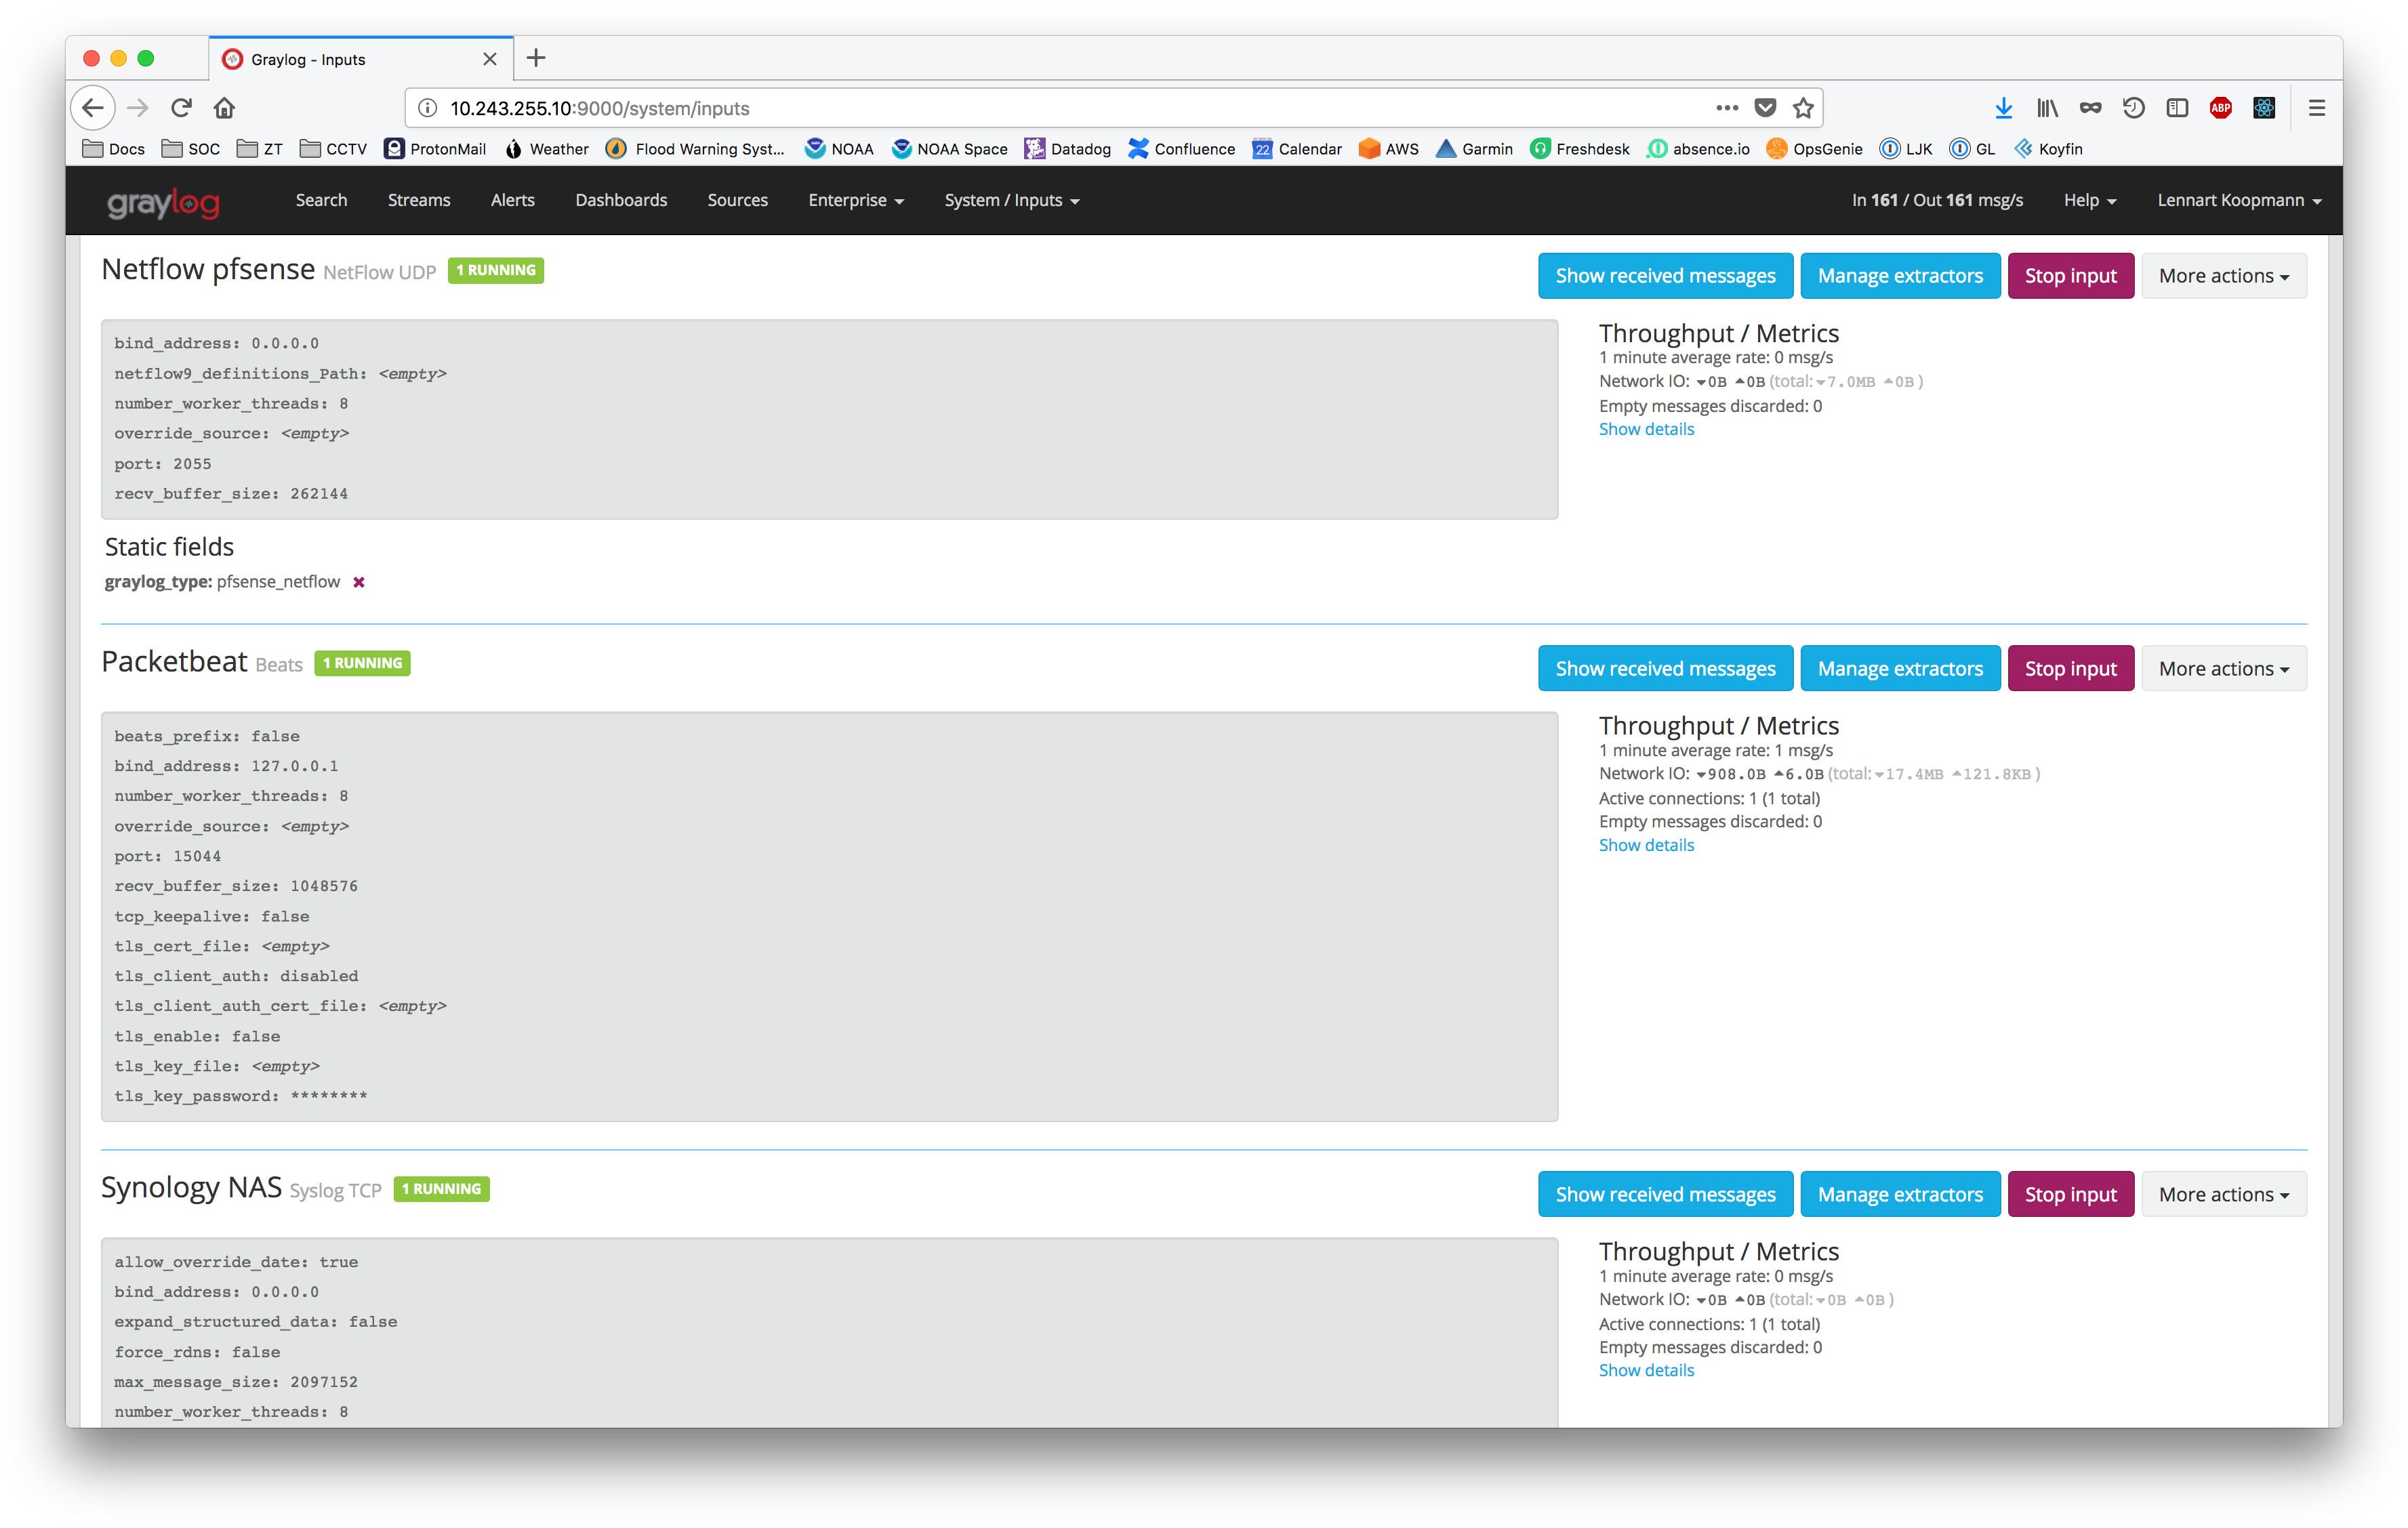Save page to Pocket icon
The height and width of the screenshot is (1528, 2408).
click(1765, 108)
